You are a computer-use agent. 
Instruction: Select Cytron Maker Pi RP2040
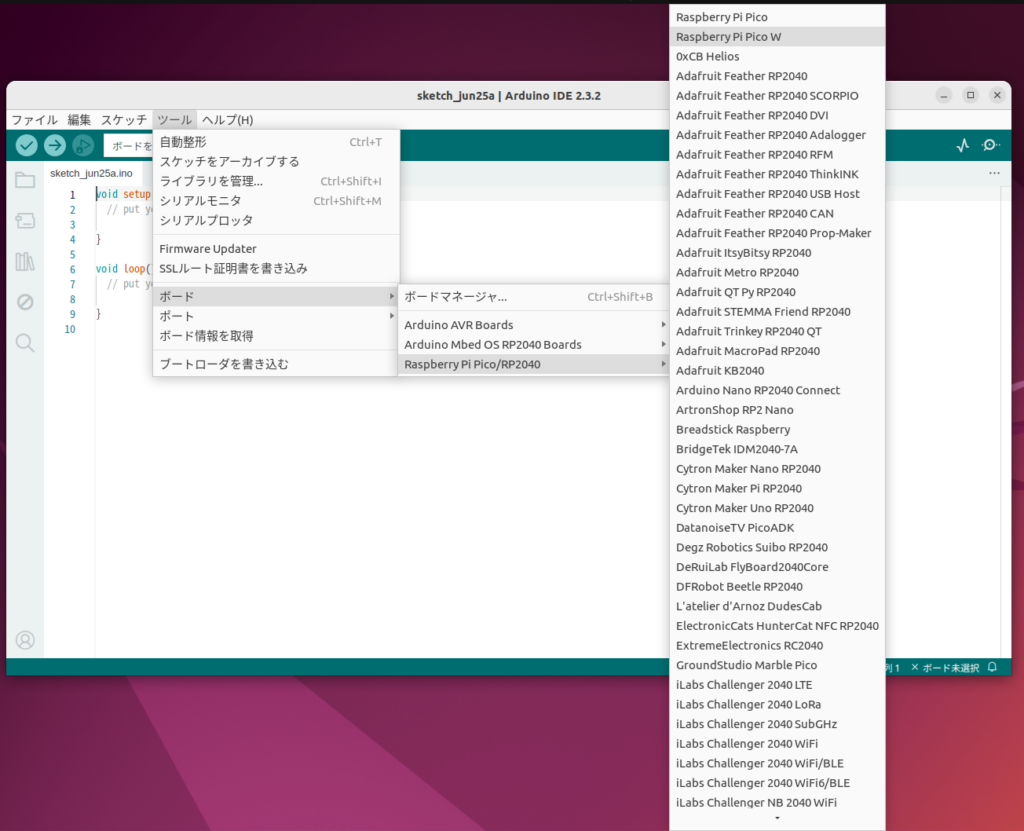click(x=777, y=488)
